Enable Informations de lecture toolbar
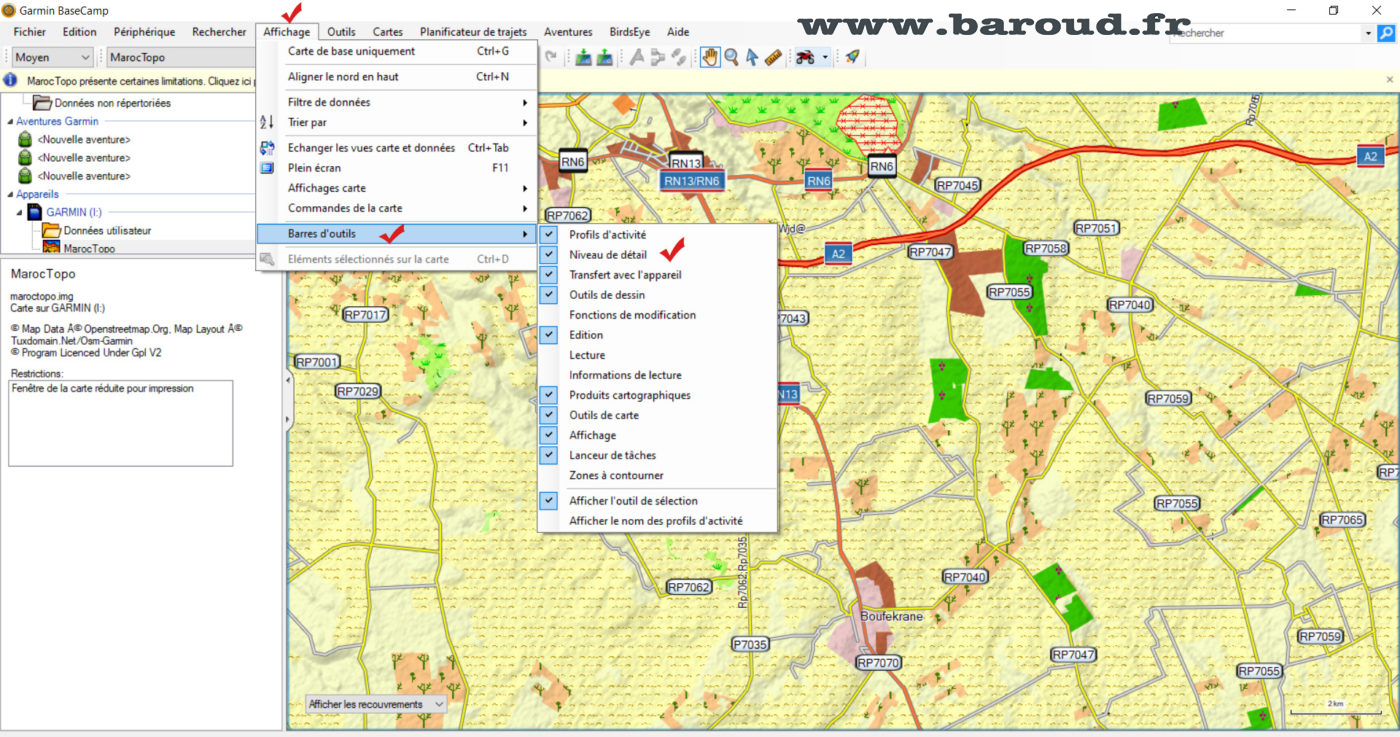 click(x=657, y=375)
